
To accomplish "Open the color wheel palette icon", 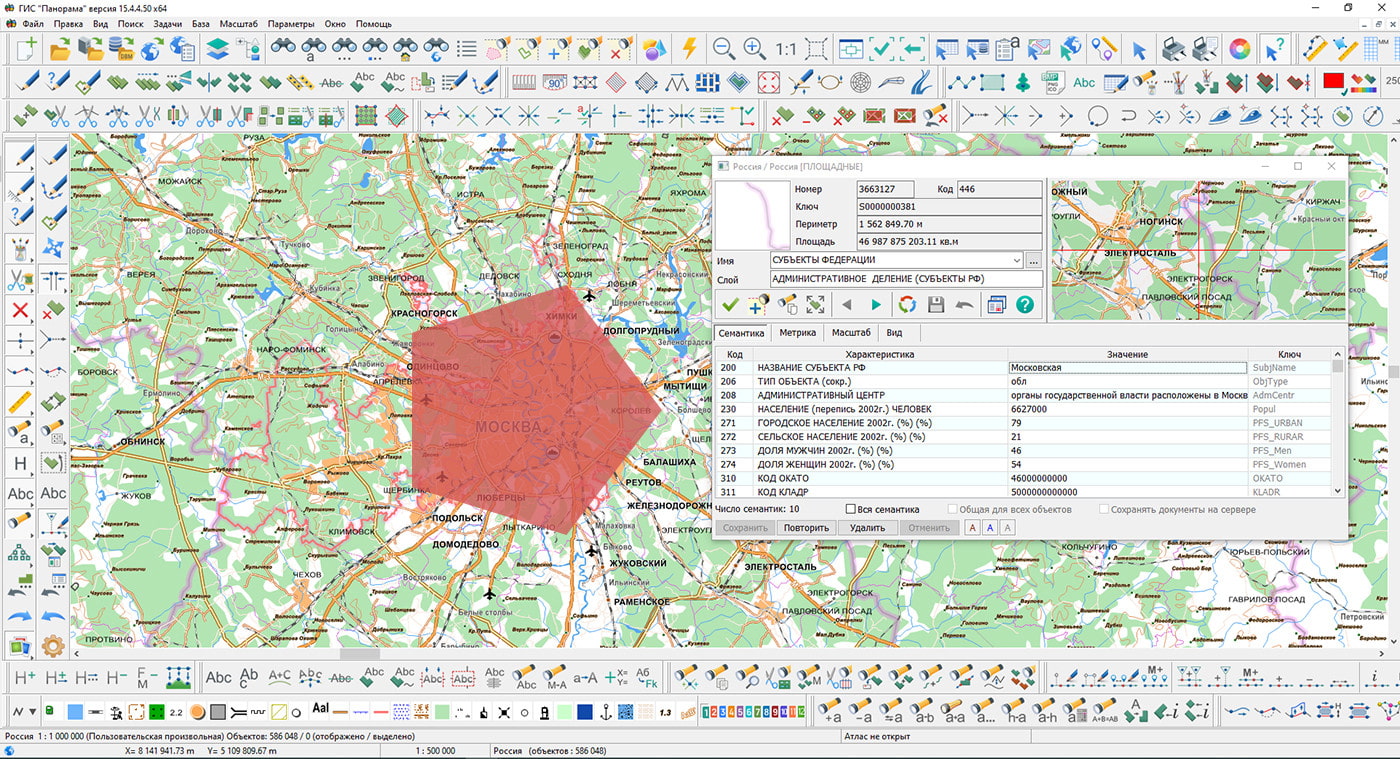I will coord(1239,49).
